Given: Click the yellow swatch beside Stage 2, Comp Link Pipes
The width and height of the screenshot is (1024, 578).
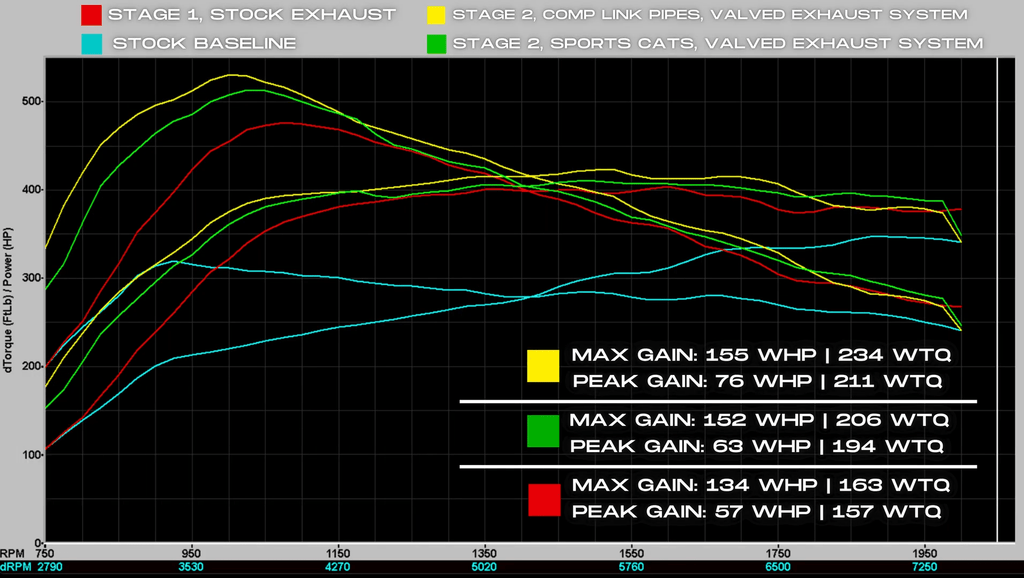Looking at the screenshot, I should 436,15.
